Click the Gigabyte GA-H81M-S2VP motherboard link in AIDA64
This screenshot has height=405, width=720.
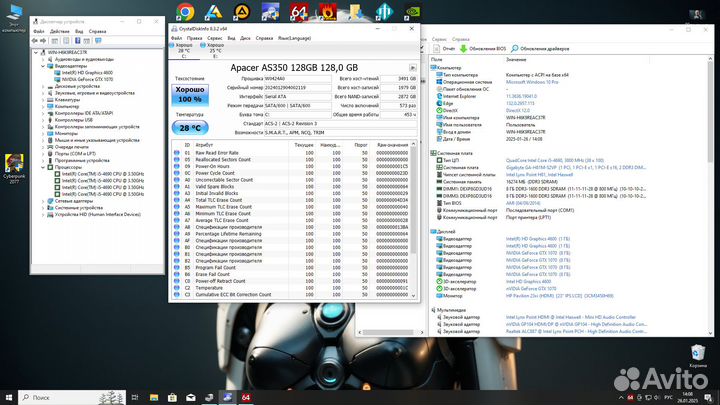[x=576, y=168]
